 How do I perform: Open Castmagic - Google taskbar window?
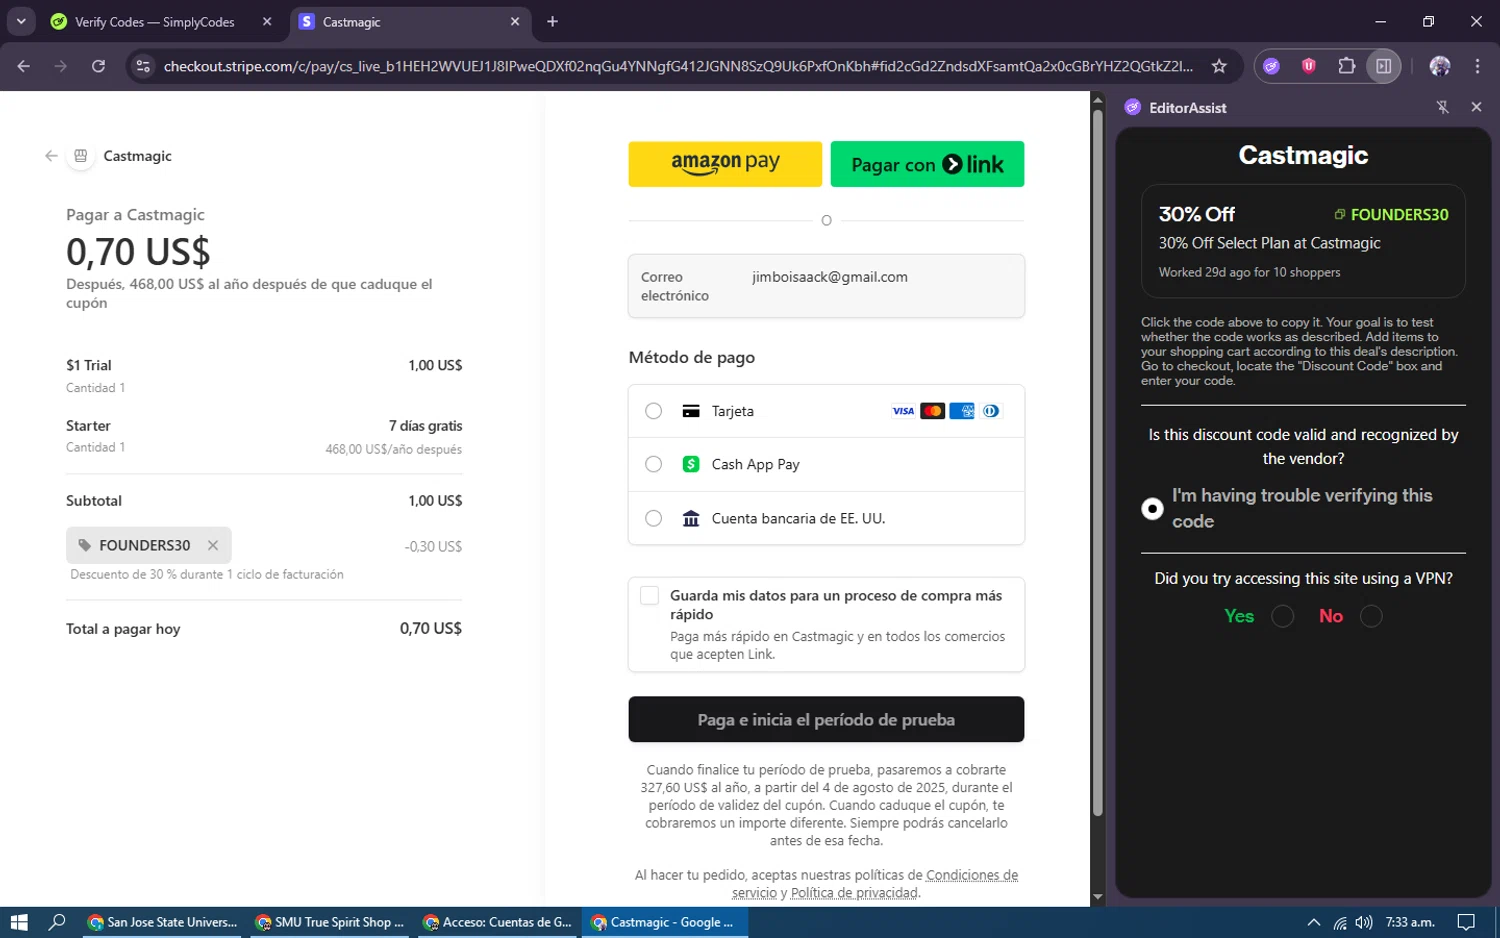666,922
